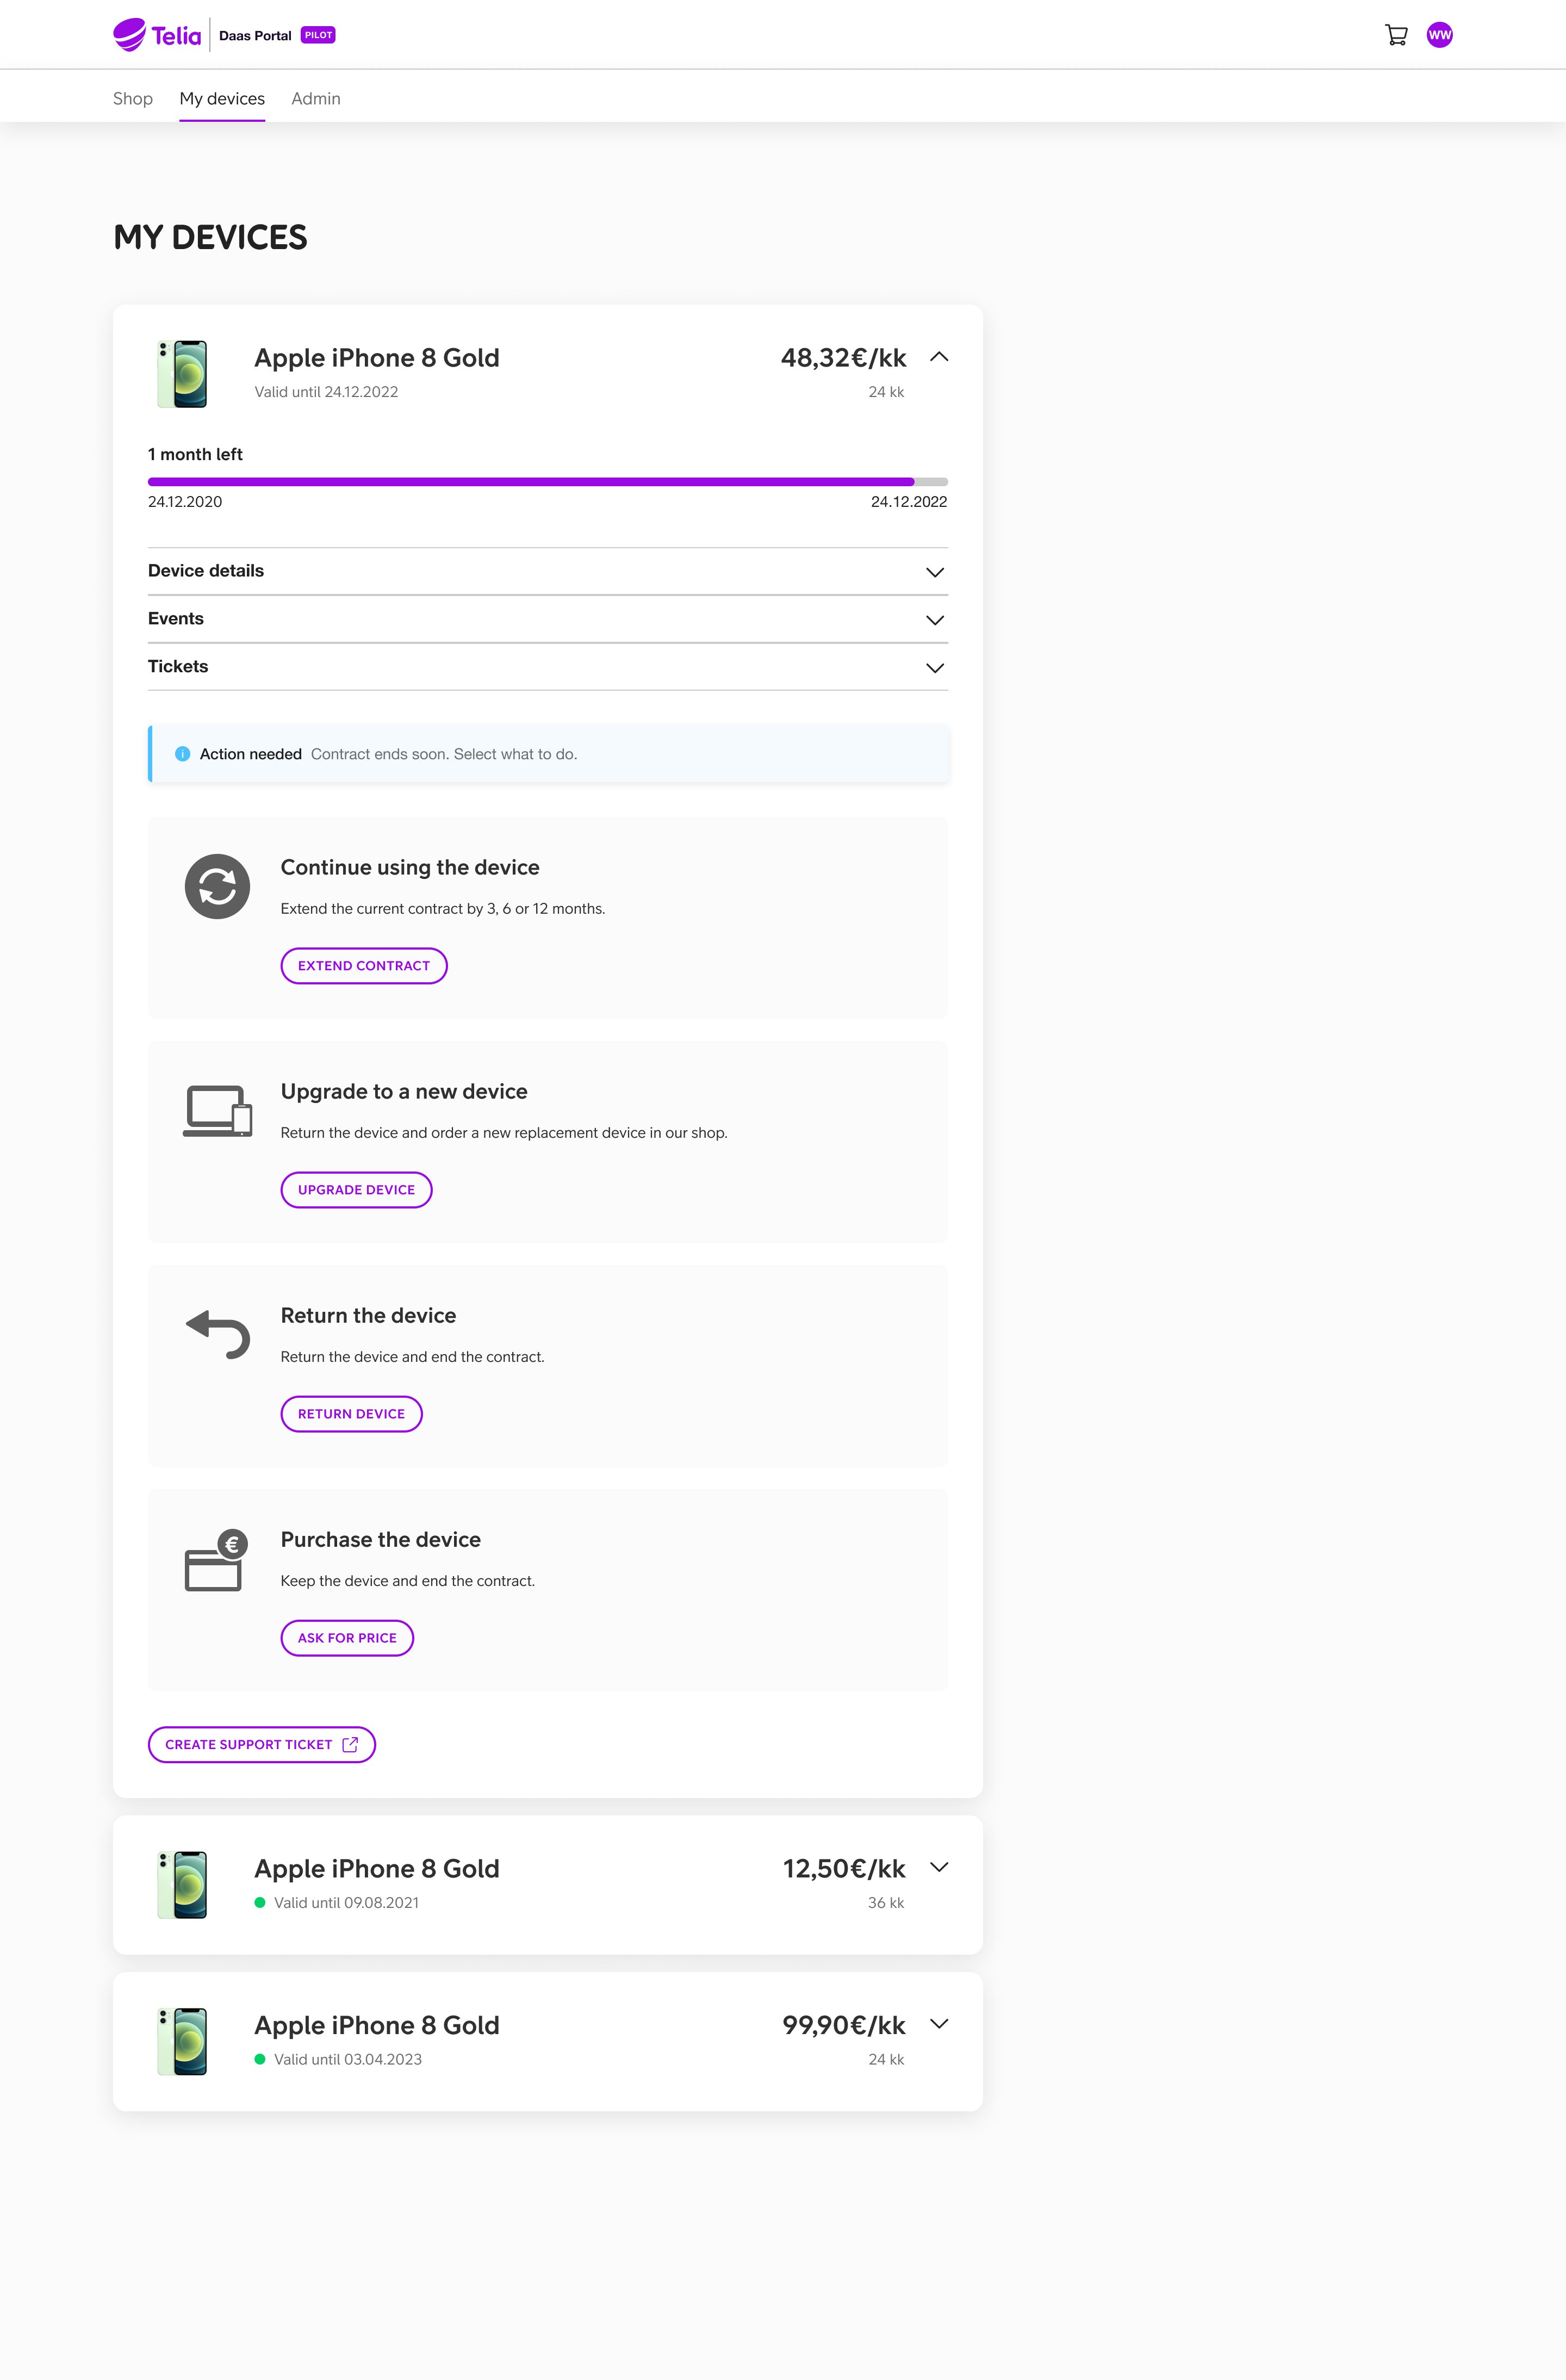1566x2380 pixels.
Task: Open the shopping cart icon
Action: tap(1396, 35)
